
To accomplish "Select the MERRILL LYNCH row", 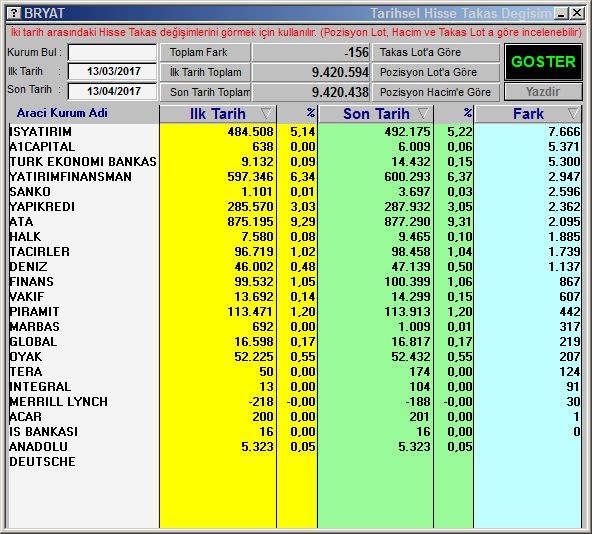I will [x=294, y=401].
